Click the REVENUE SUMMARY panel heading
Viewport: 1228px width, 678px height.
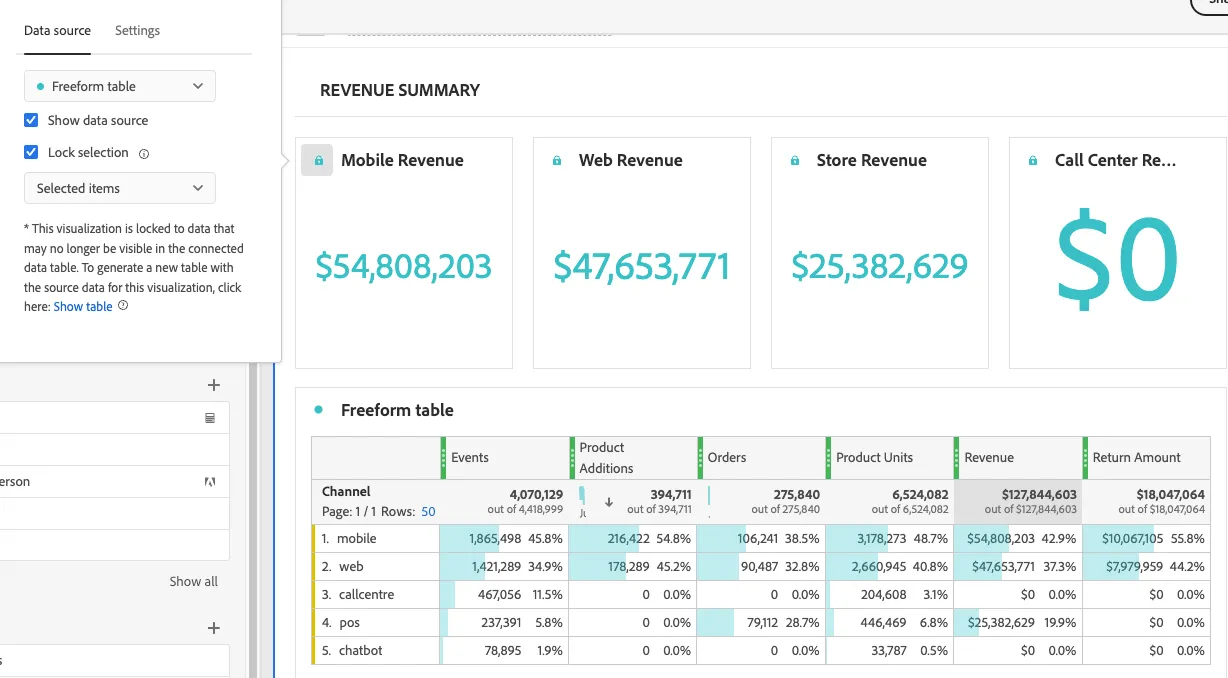click(x=400, y=90)
